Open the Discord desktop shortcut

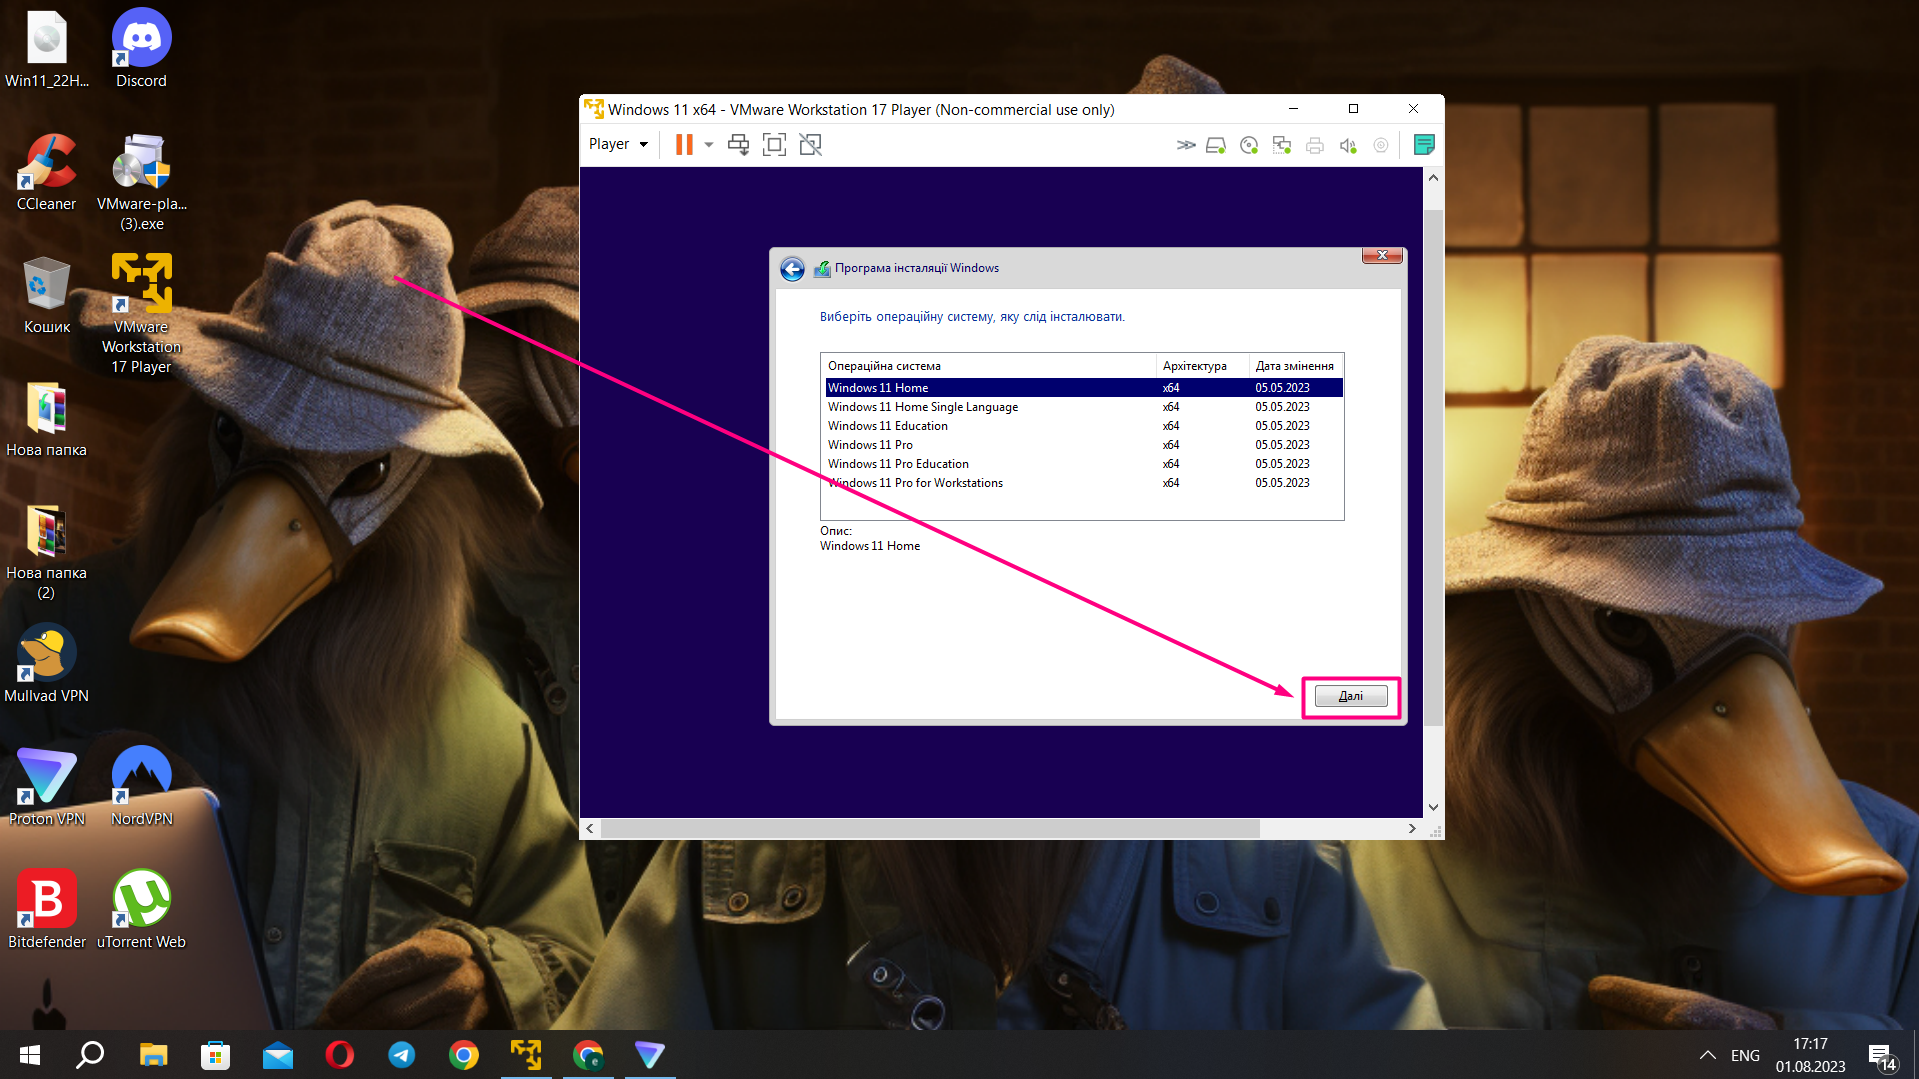pos(141,48)
